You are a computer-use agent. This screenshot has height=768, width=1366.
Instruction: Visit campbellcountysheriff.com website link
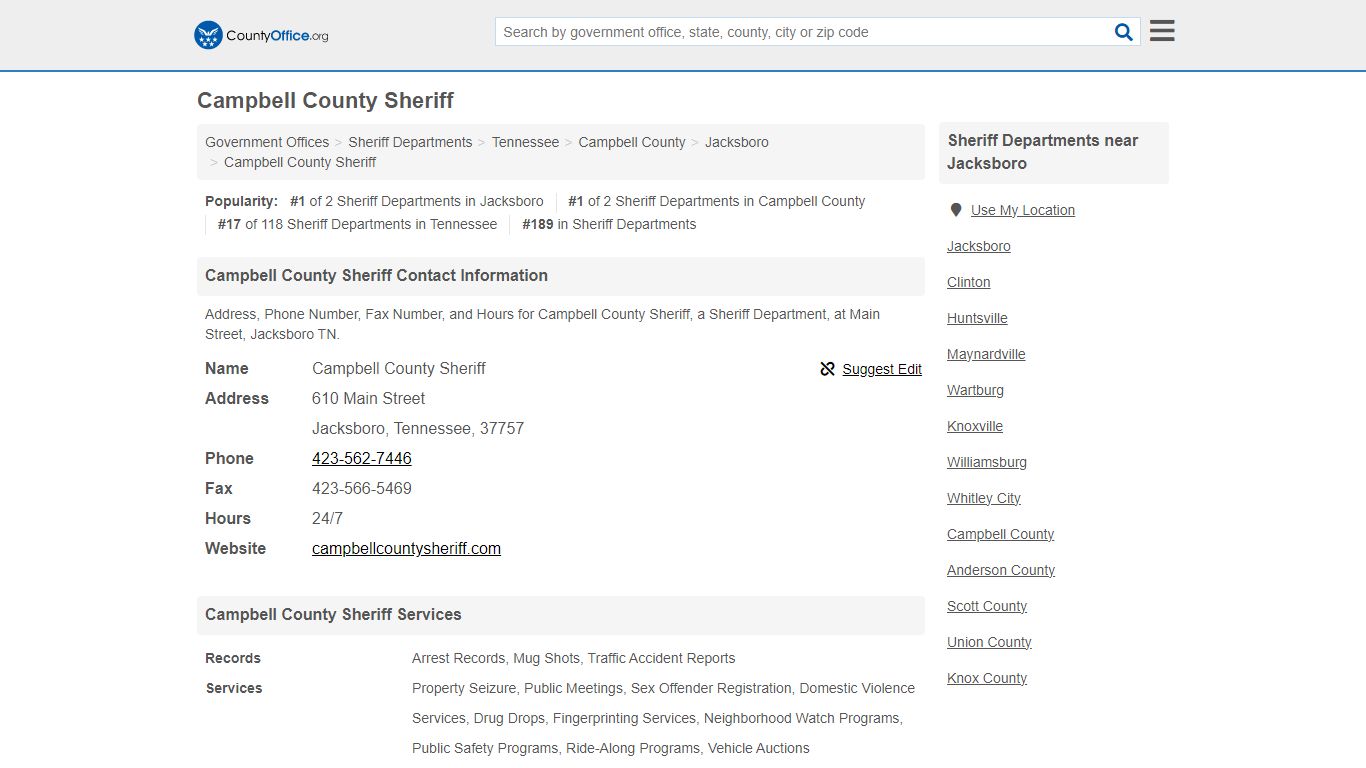406,548
